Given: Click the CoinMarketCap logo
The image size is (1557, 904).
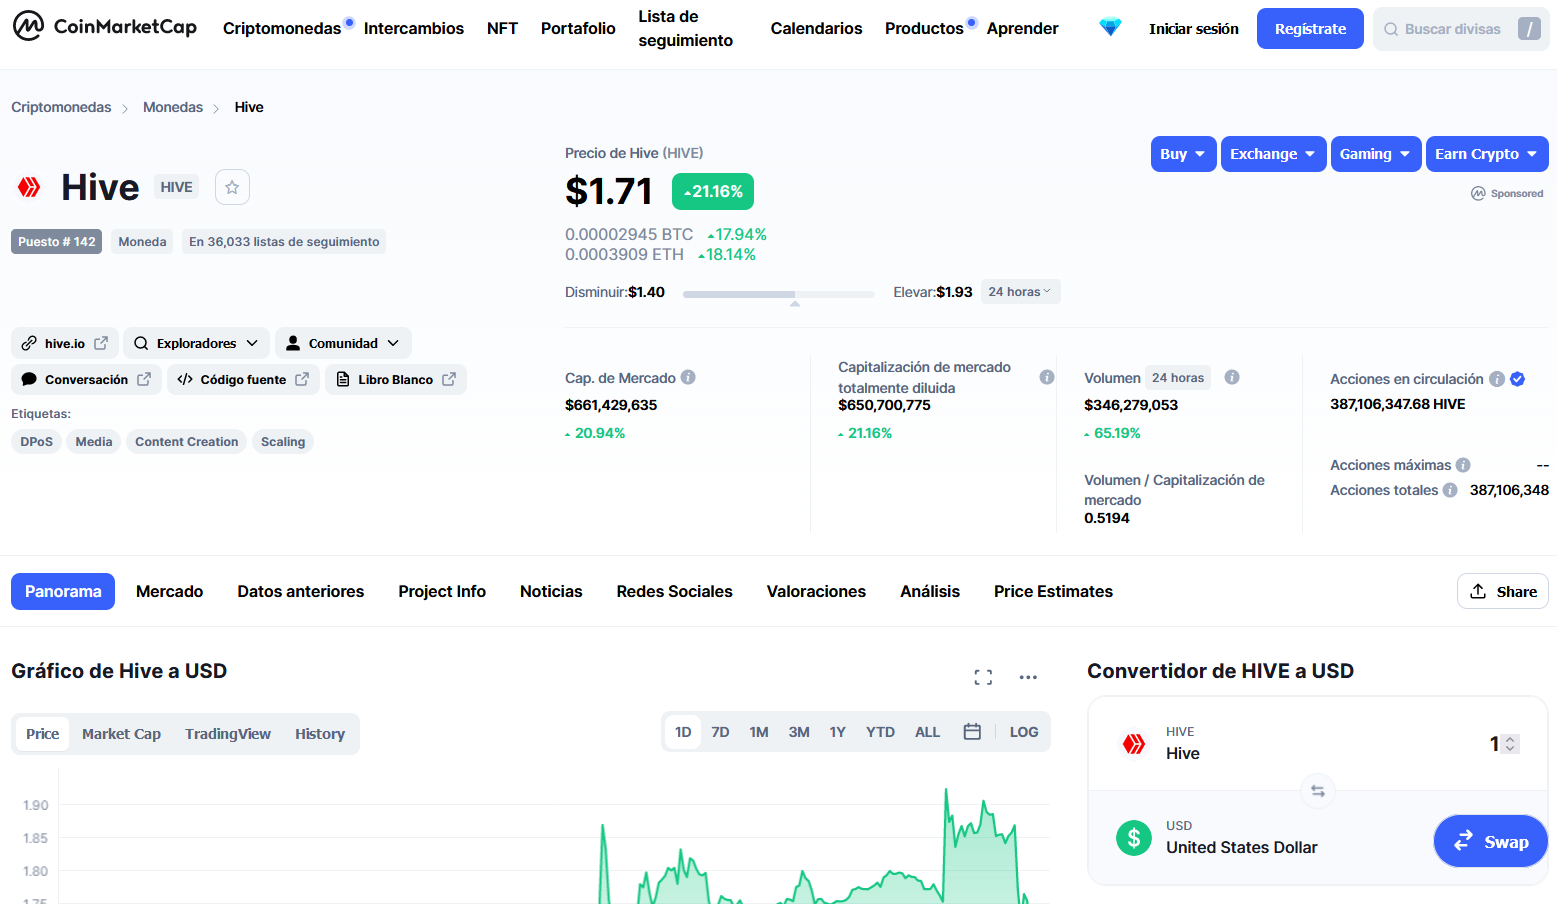Looking at the screenshot, I should pos(105,27).
